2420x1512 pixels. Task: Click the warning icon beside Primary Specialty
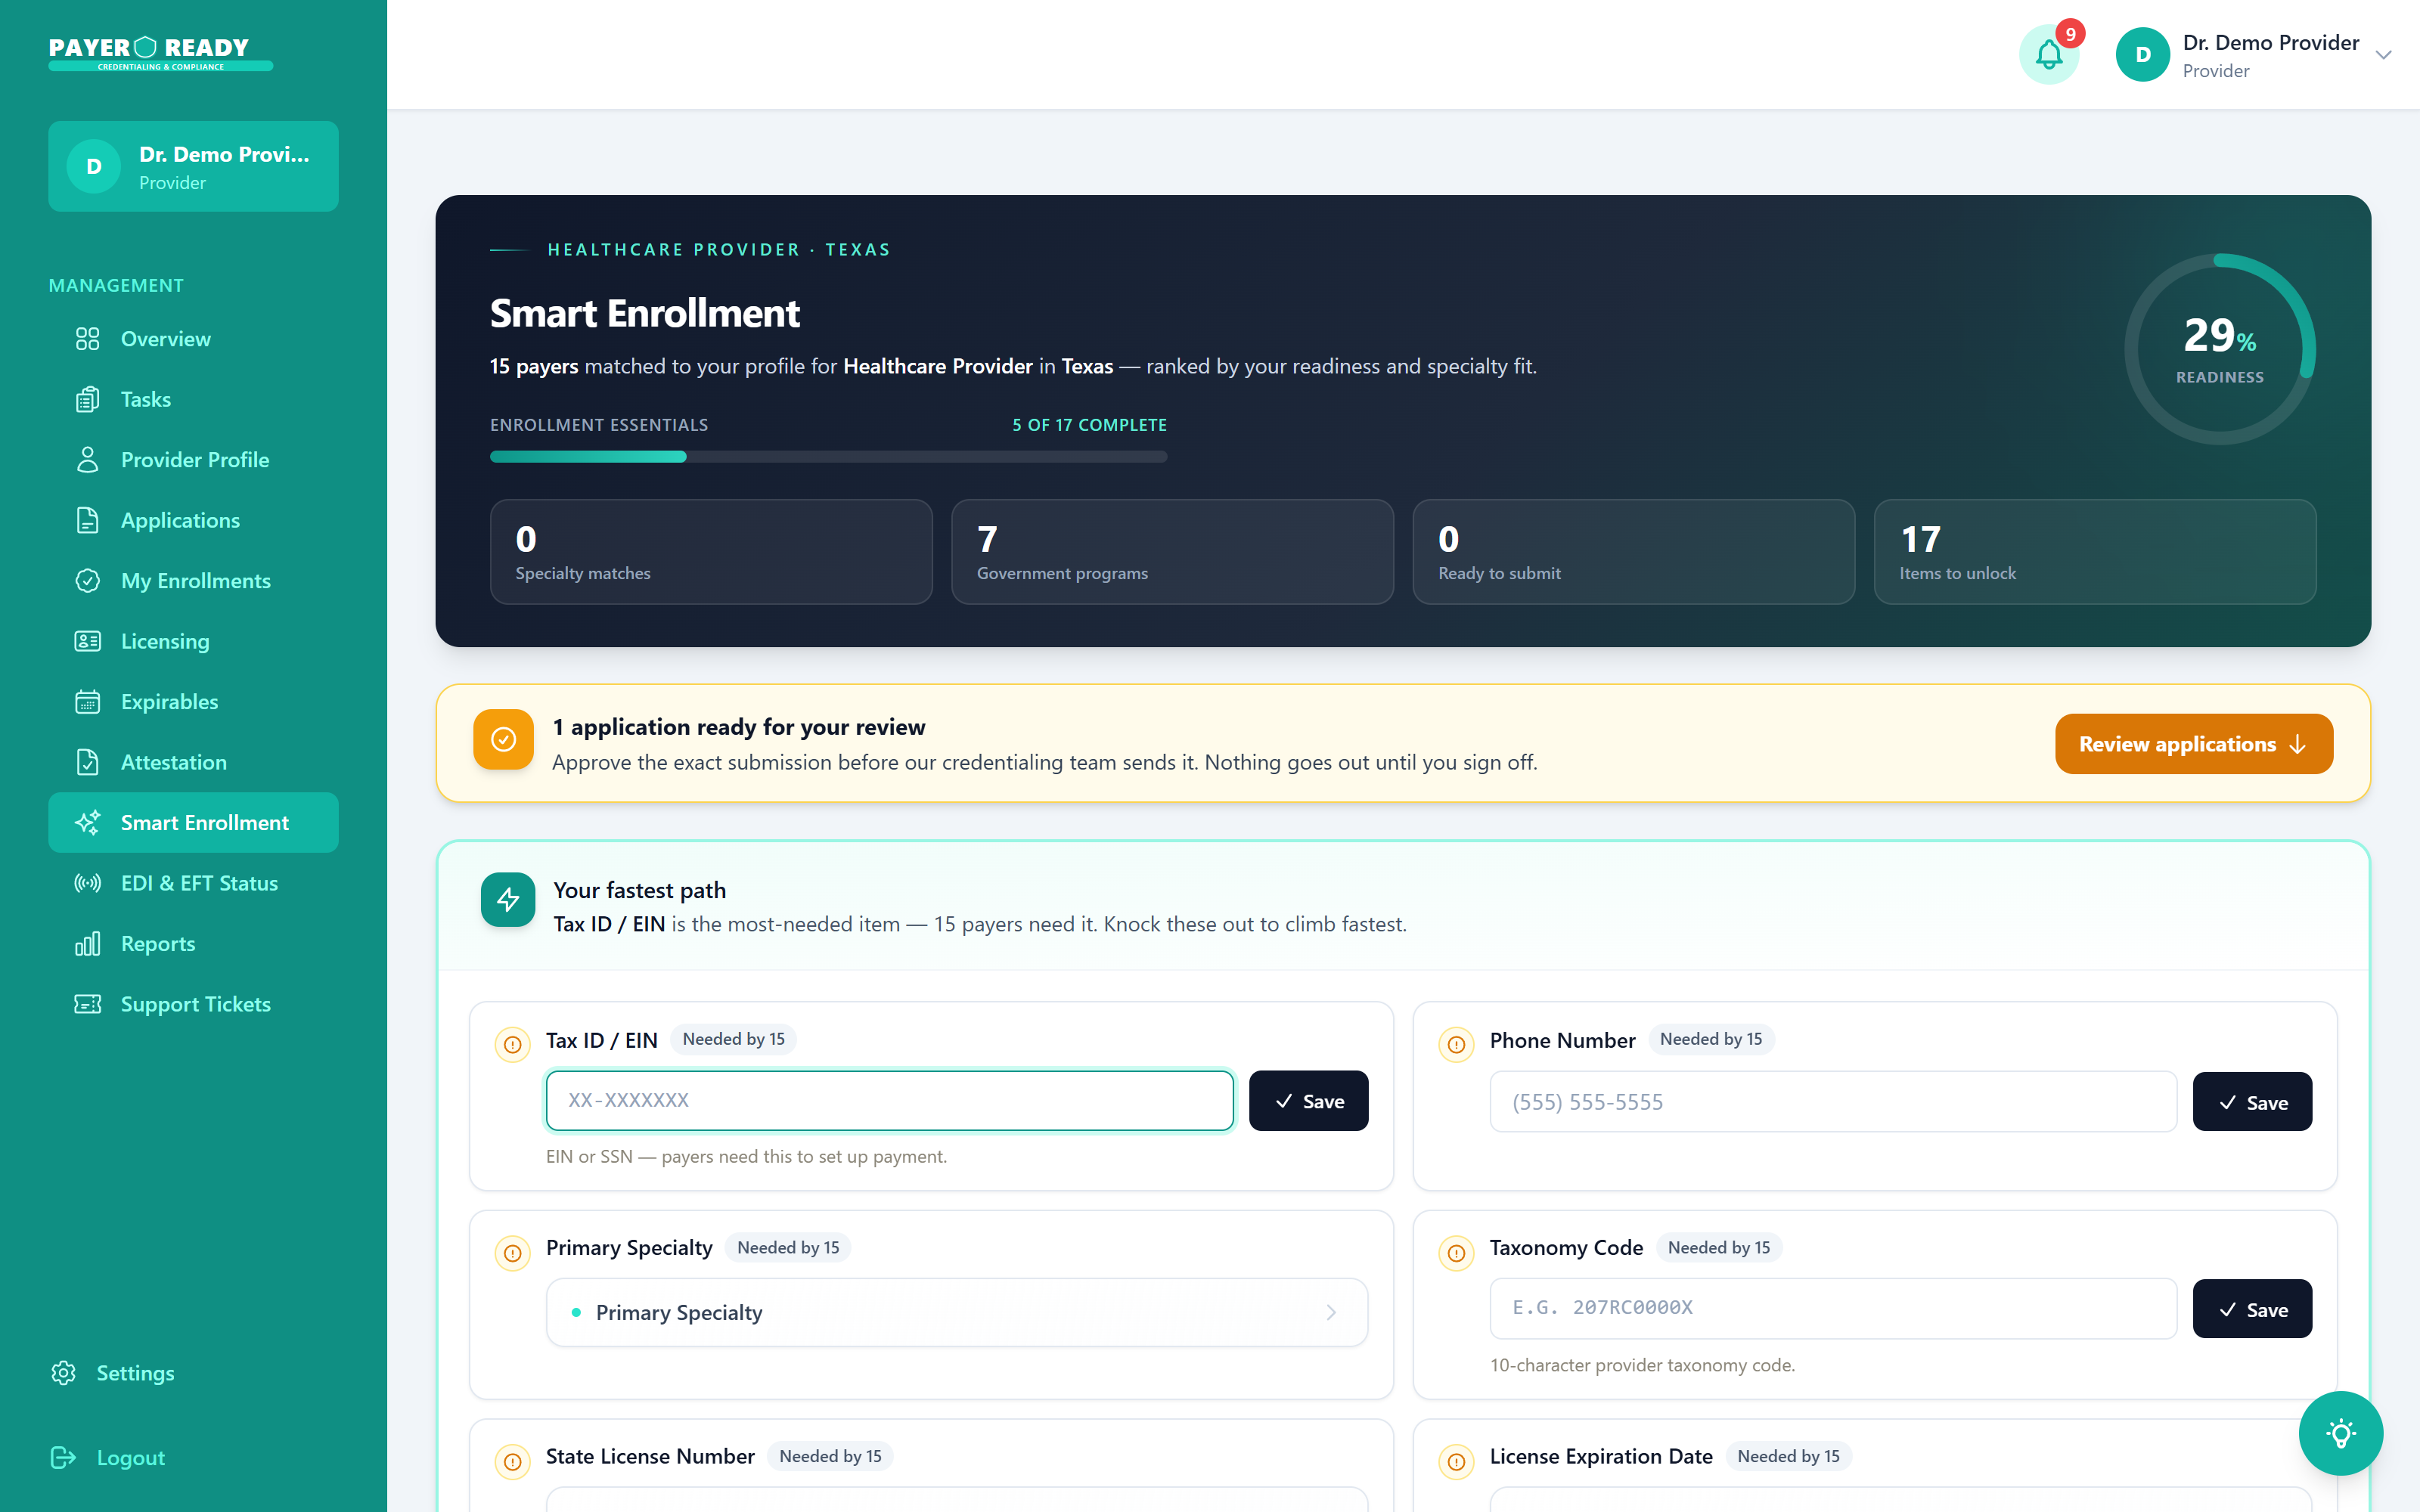tap(513, 1253)
